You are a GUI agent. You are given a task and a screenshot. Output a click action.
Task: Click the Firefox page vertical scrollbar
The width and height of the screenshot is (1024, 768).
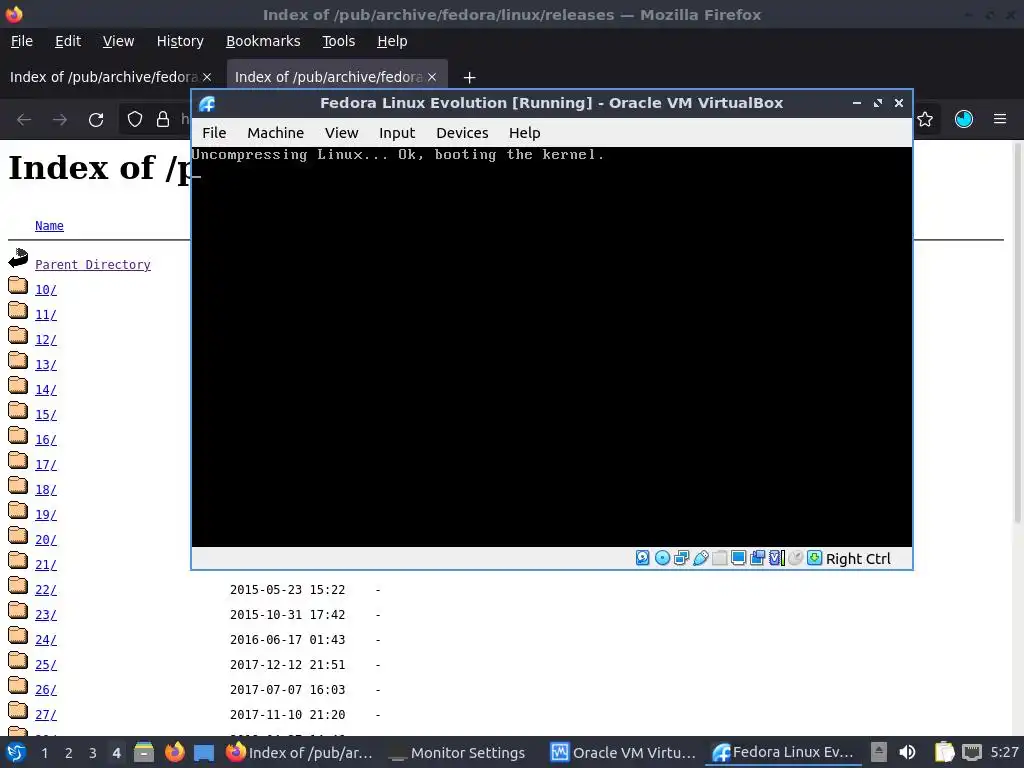(1017, 333)
